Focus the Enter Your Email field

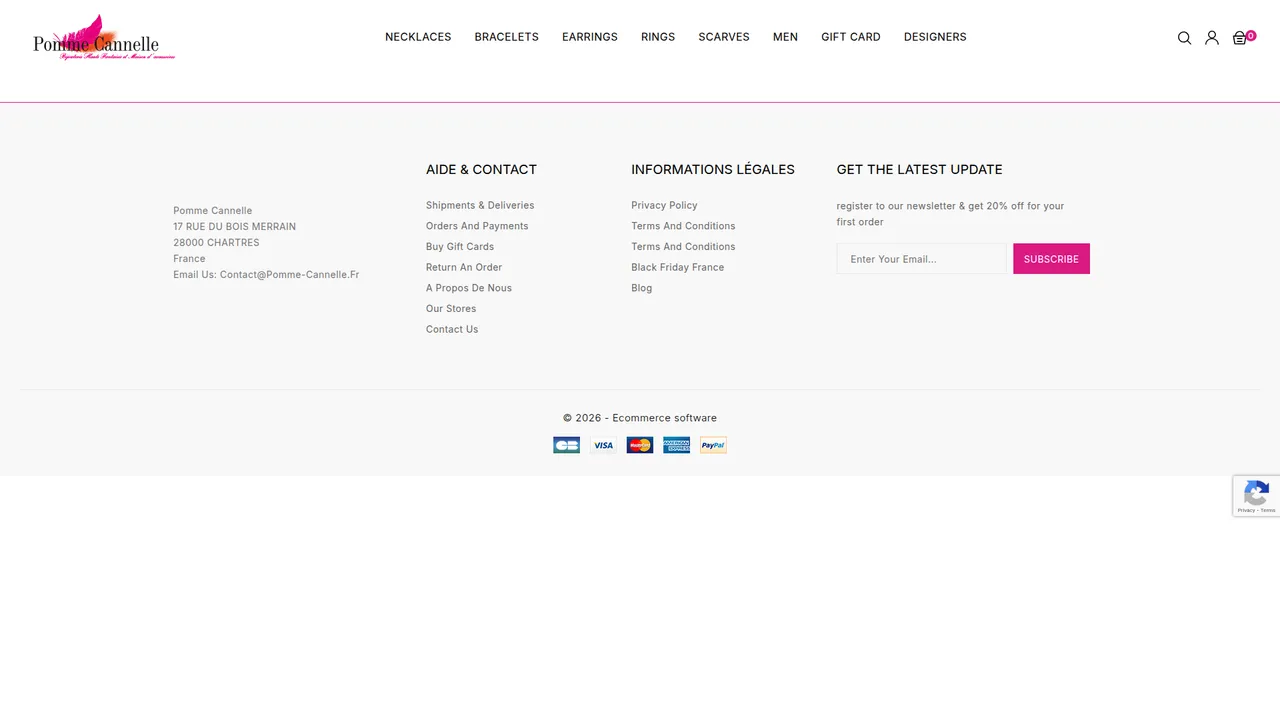(x=922, y=259)
